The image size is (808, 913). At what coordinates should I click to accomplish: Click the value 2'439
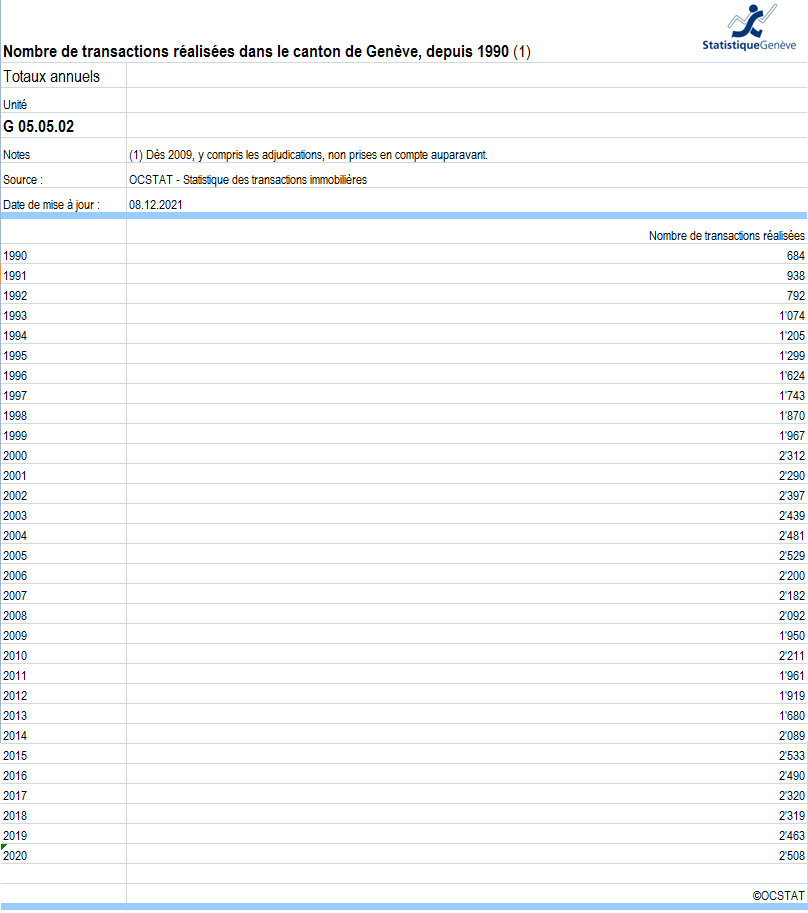pyautogui.click(x=792, y=516)
